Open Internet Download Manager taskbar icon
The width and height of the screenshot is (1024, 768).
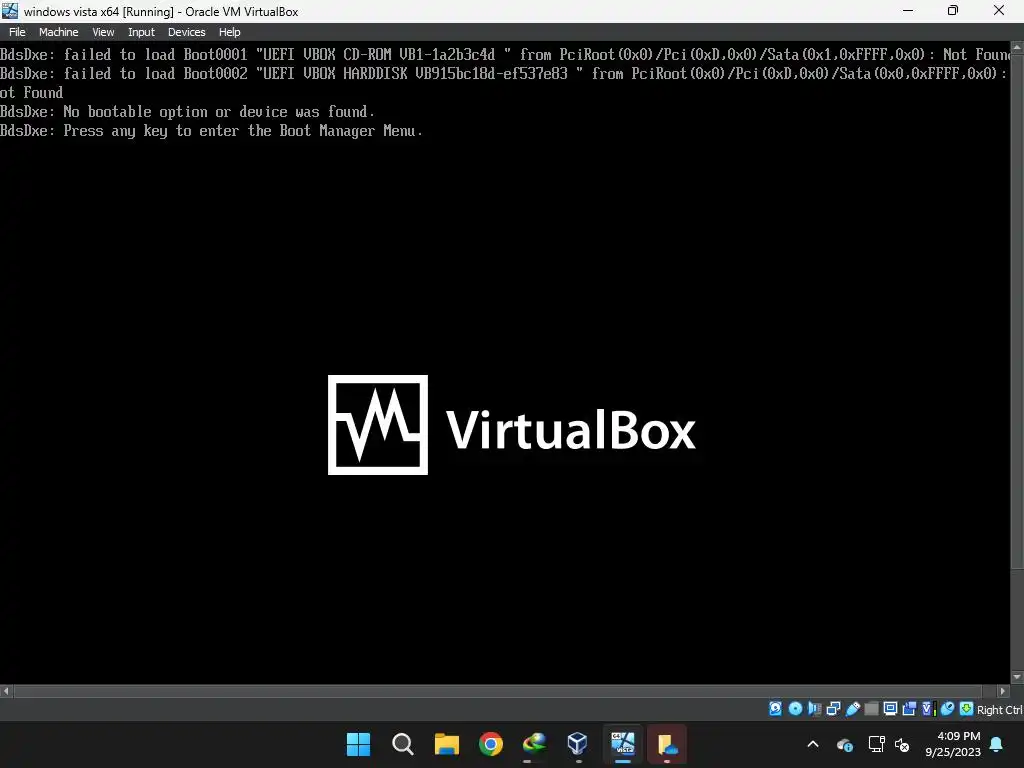click(x=534, y=744)
